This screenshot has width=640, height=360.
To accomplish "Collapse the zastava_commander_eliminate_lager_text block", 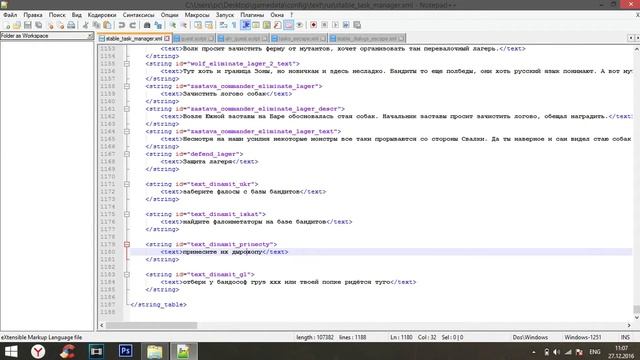I will click(127, 131).
